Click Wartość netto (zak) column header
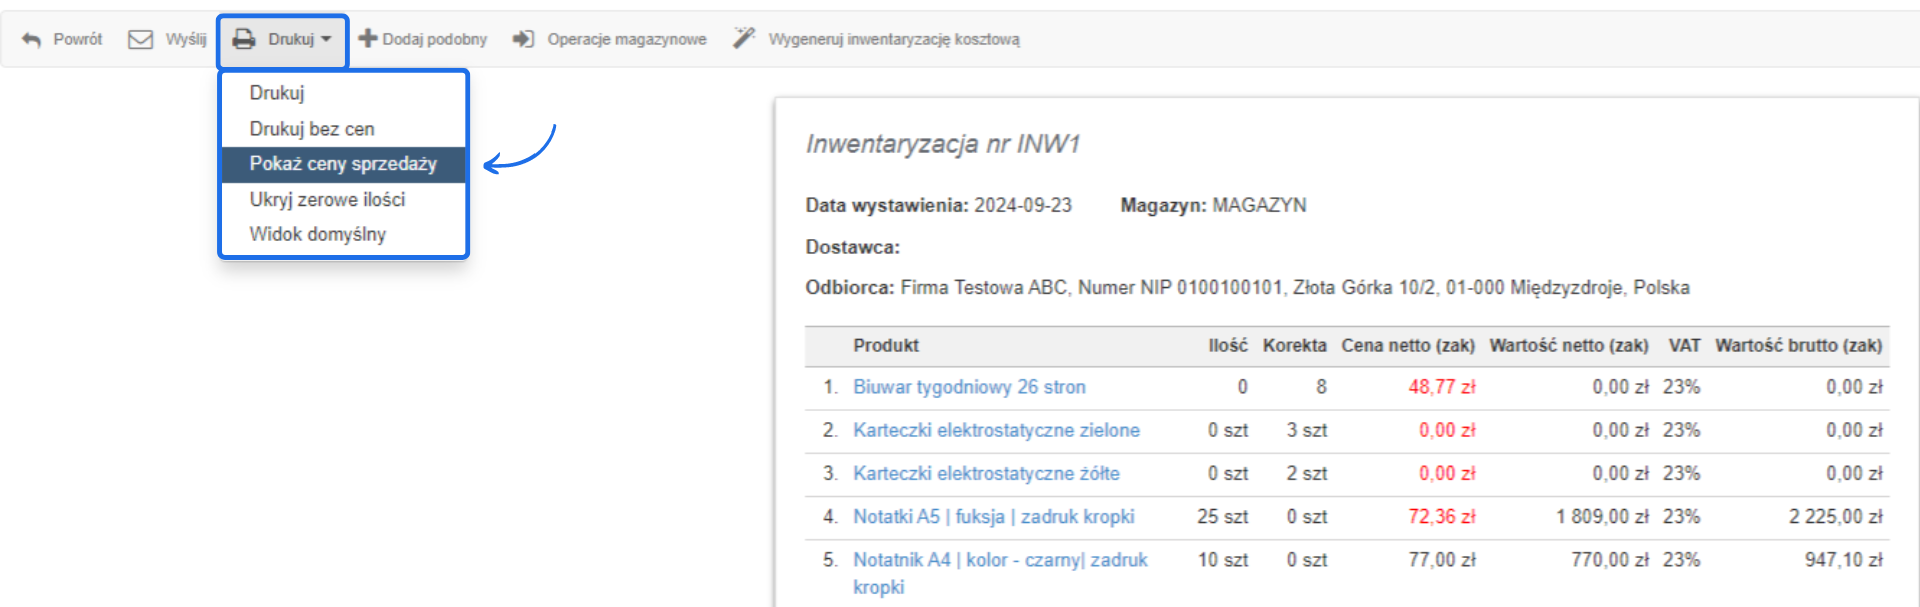The height and width of the screenshot is (607, 1920). [x=1569, y=345]
